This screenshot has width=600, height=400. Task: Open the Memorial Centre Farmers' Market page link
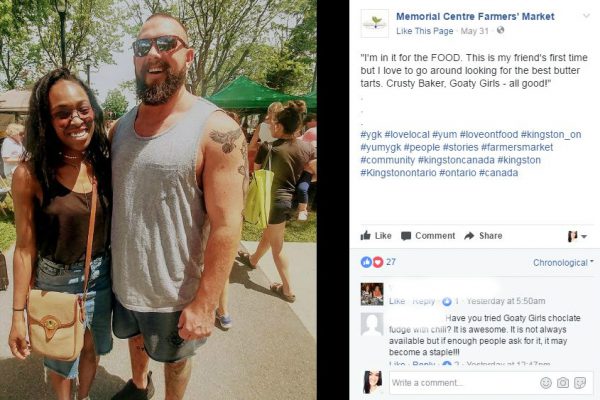[x=475, y=16]
